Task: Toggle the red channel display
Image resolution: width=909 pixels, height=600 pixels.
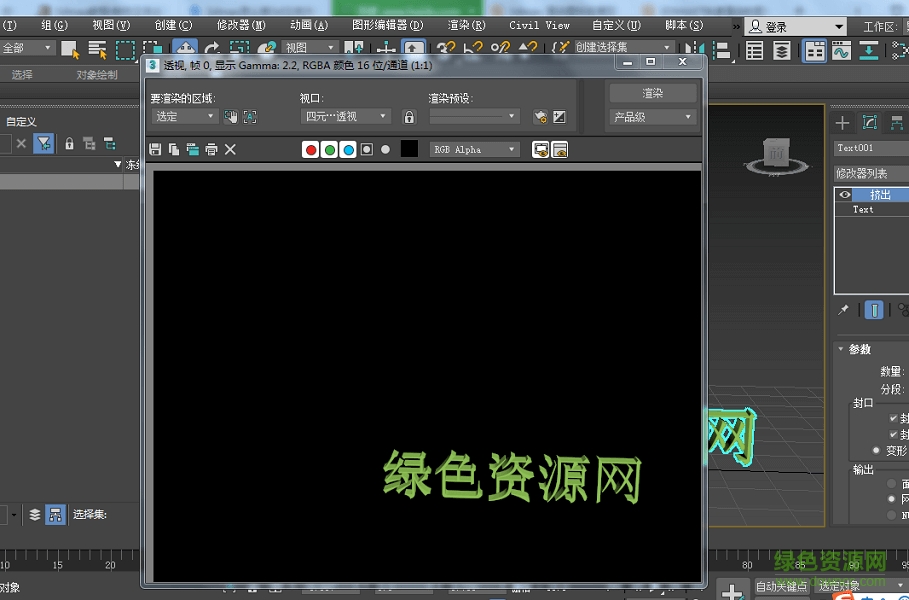Action: click(311, 149)
